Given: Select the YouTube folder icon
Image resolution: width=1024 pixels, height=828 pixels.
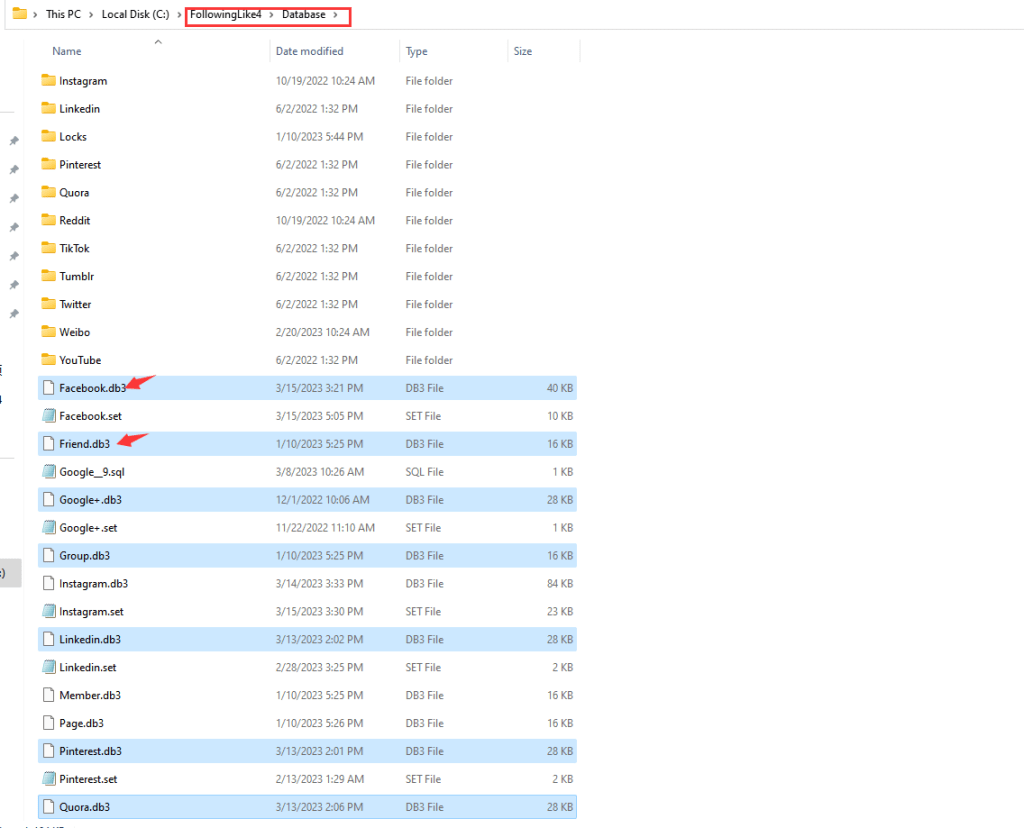Looking at the screenshot, I should coord(48,360).
